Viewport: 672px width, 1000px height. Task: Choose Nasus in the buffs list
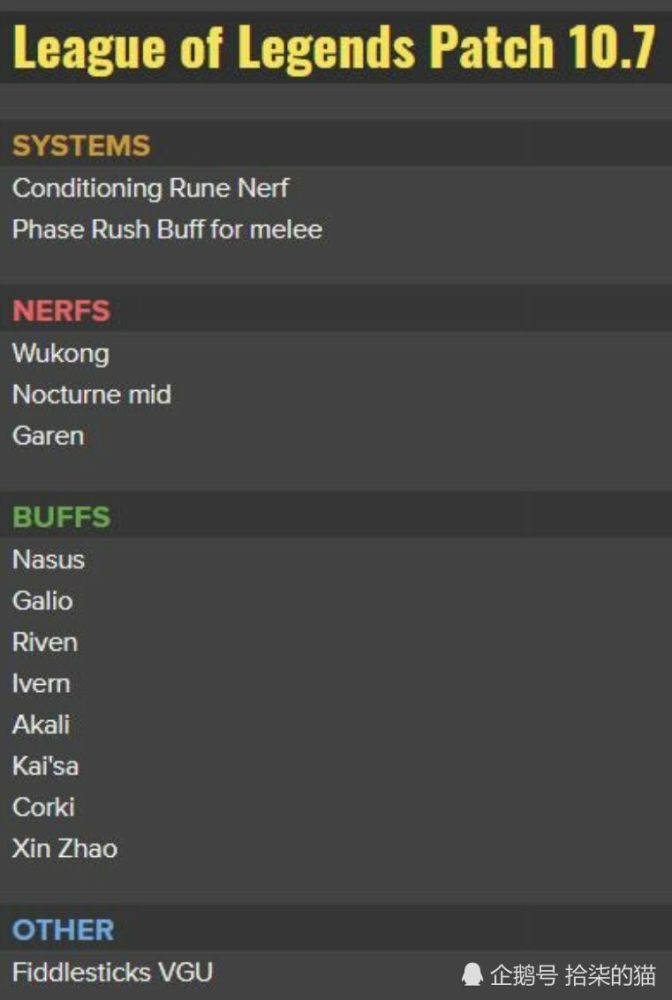[48, 560]
